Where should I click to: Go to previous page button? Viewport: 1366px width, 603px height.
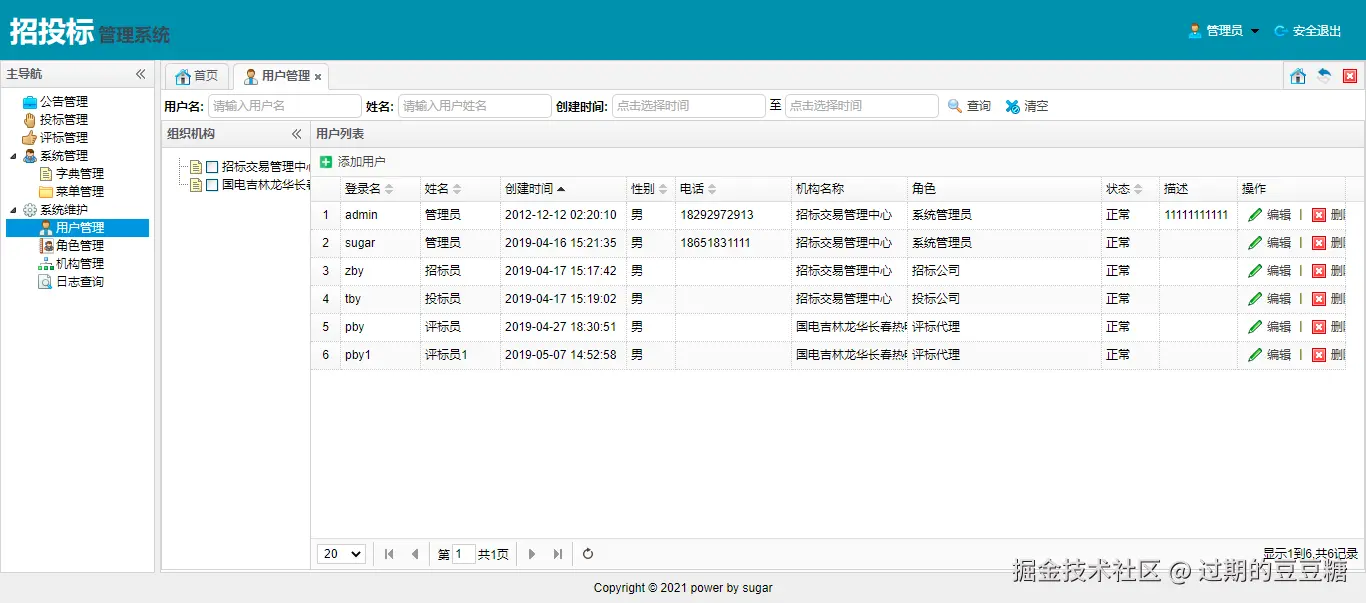point(415,554)
